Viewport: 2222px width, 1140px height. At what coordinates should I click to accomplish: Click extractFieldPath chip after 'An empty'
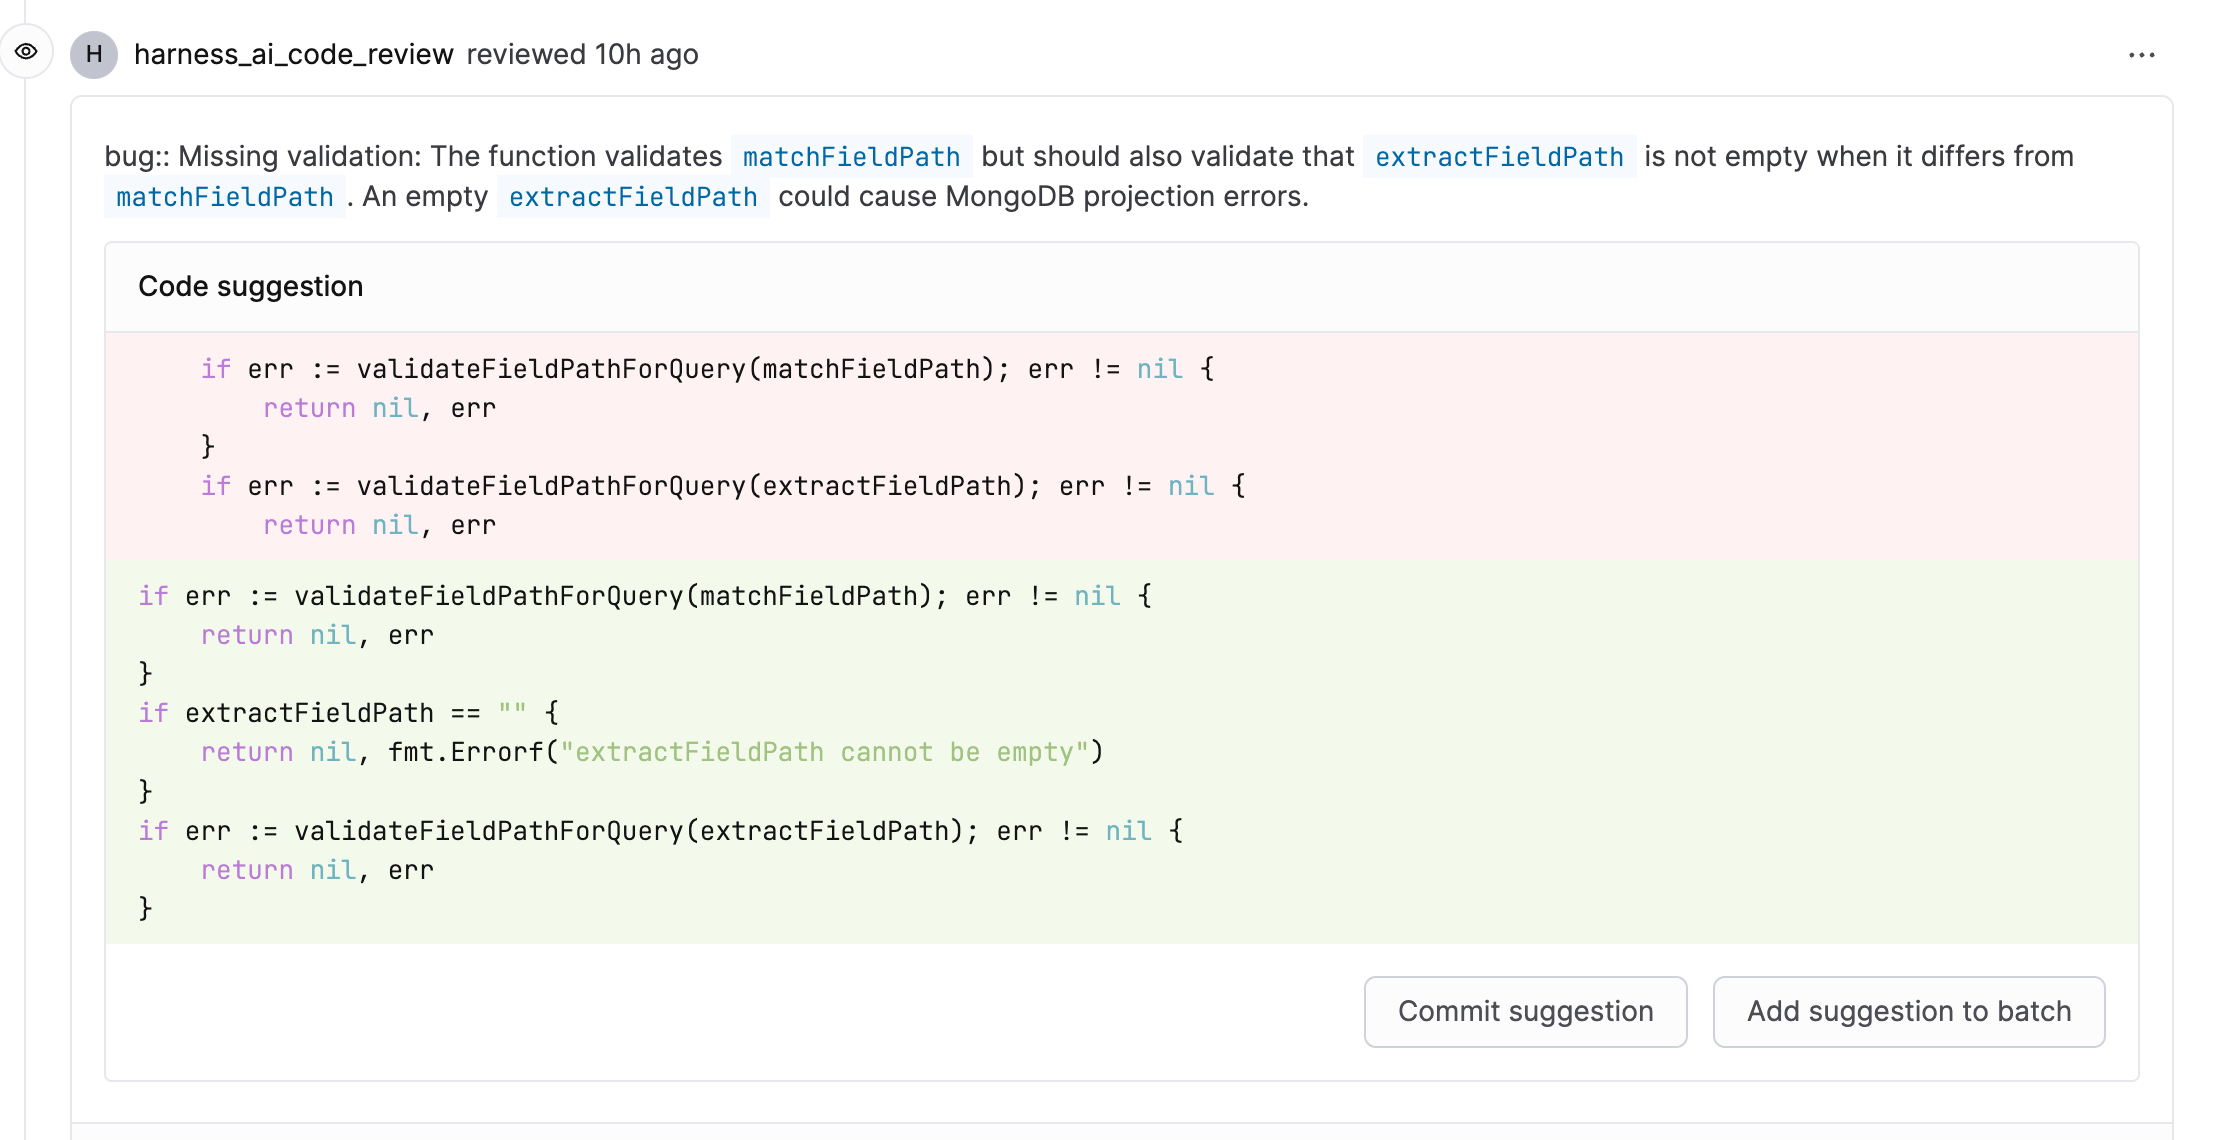(x=632, y=197)
